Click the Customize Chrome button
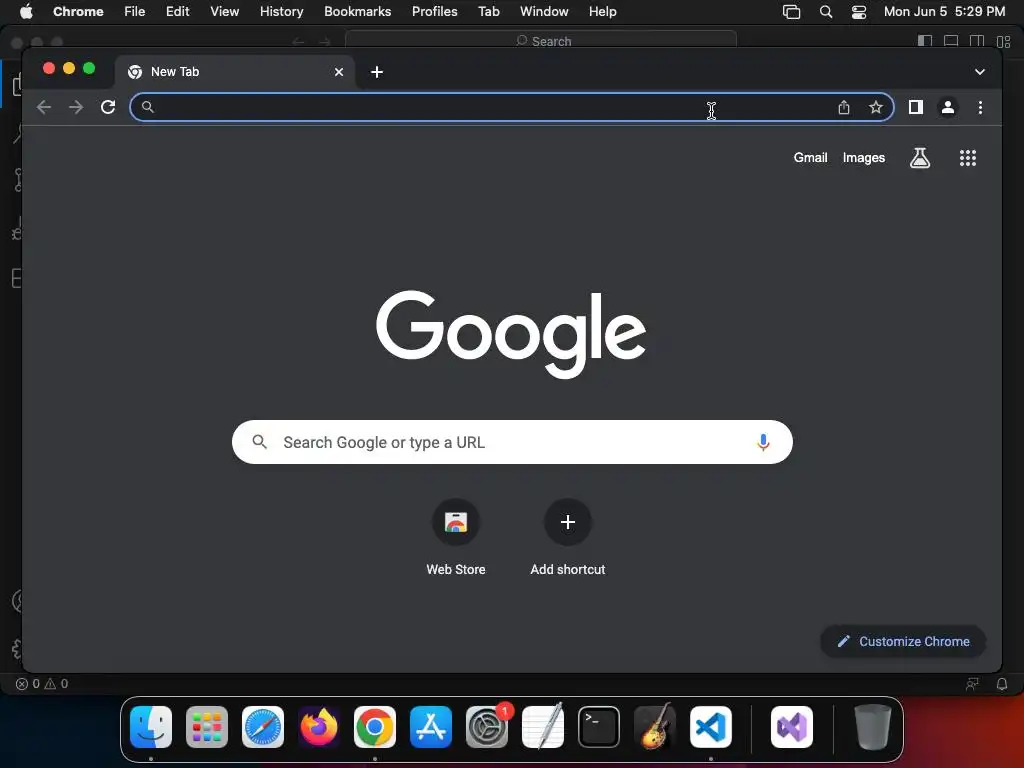The width and height of the screenshot is (1024, 768). tap(903, 641)
